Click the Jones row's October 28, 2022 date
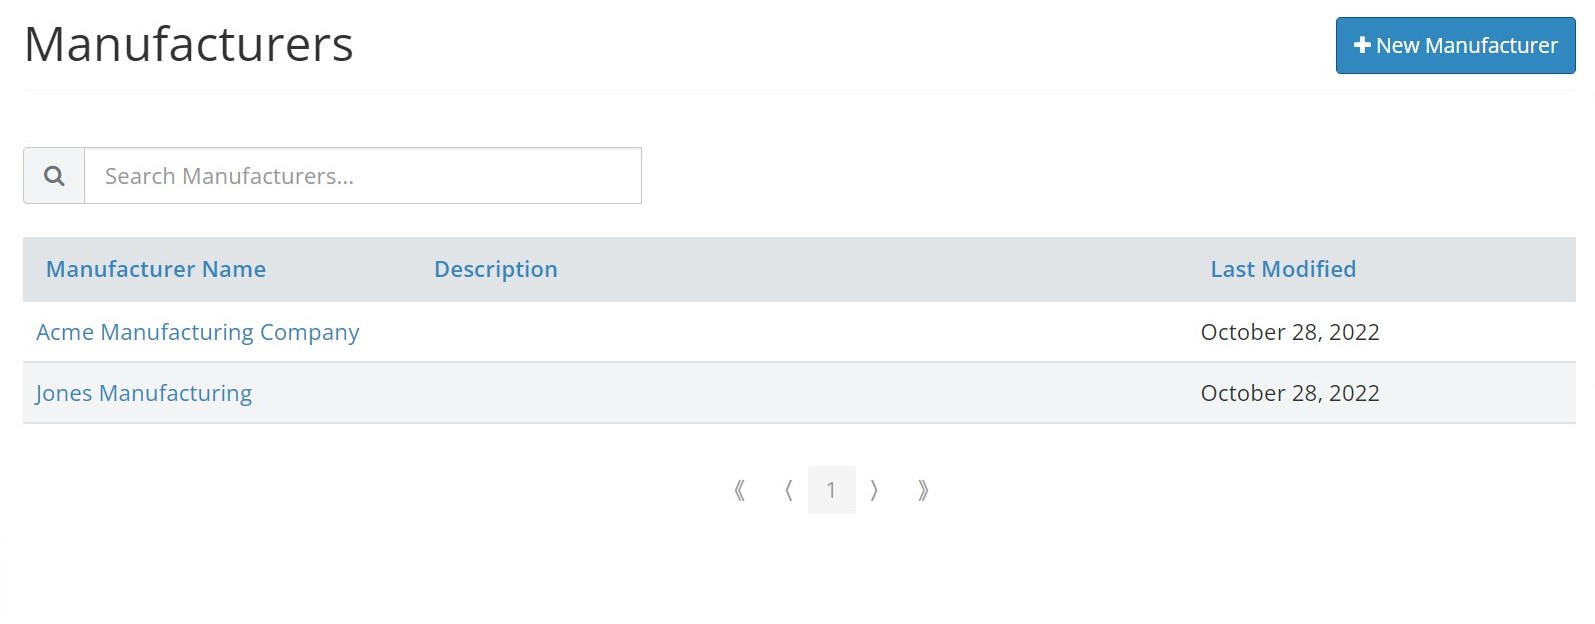 1290,393
